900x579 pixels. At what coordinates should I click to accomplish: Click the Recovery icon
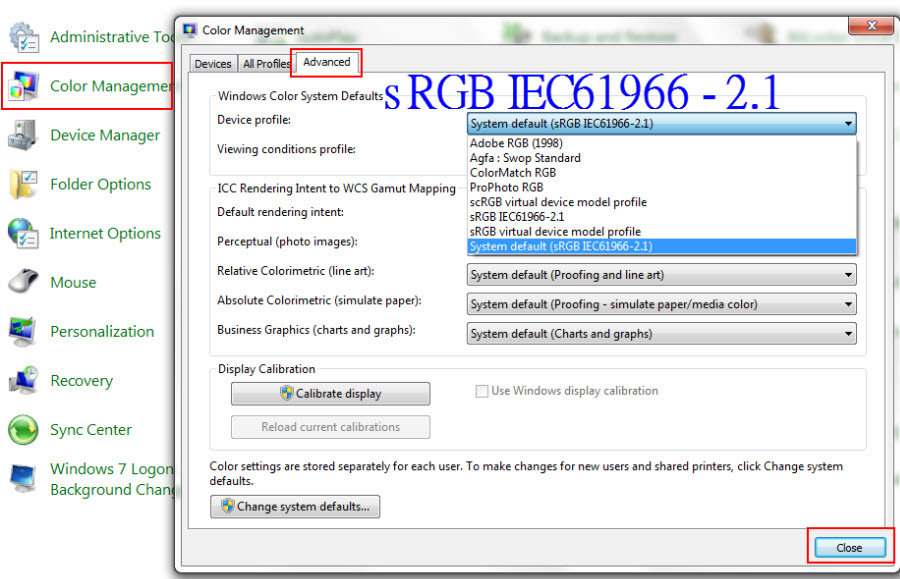(x=24, y=380)
